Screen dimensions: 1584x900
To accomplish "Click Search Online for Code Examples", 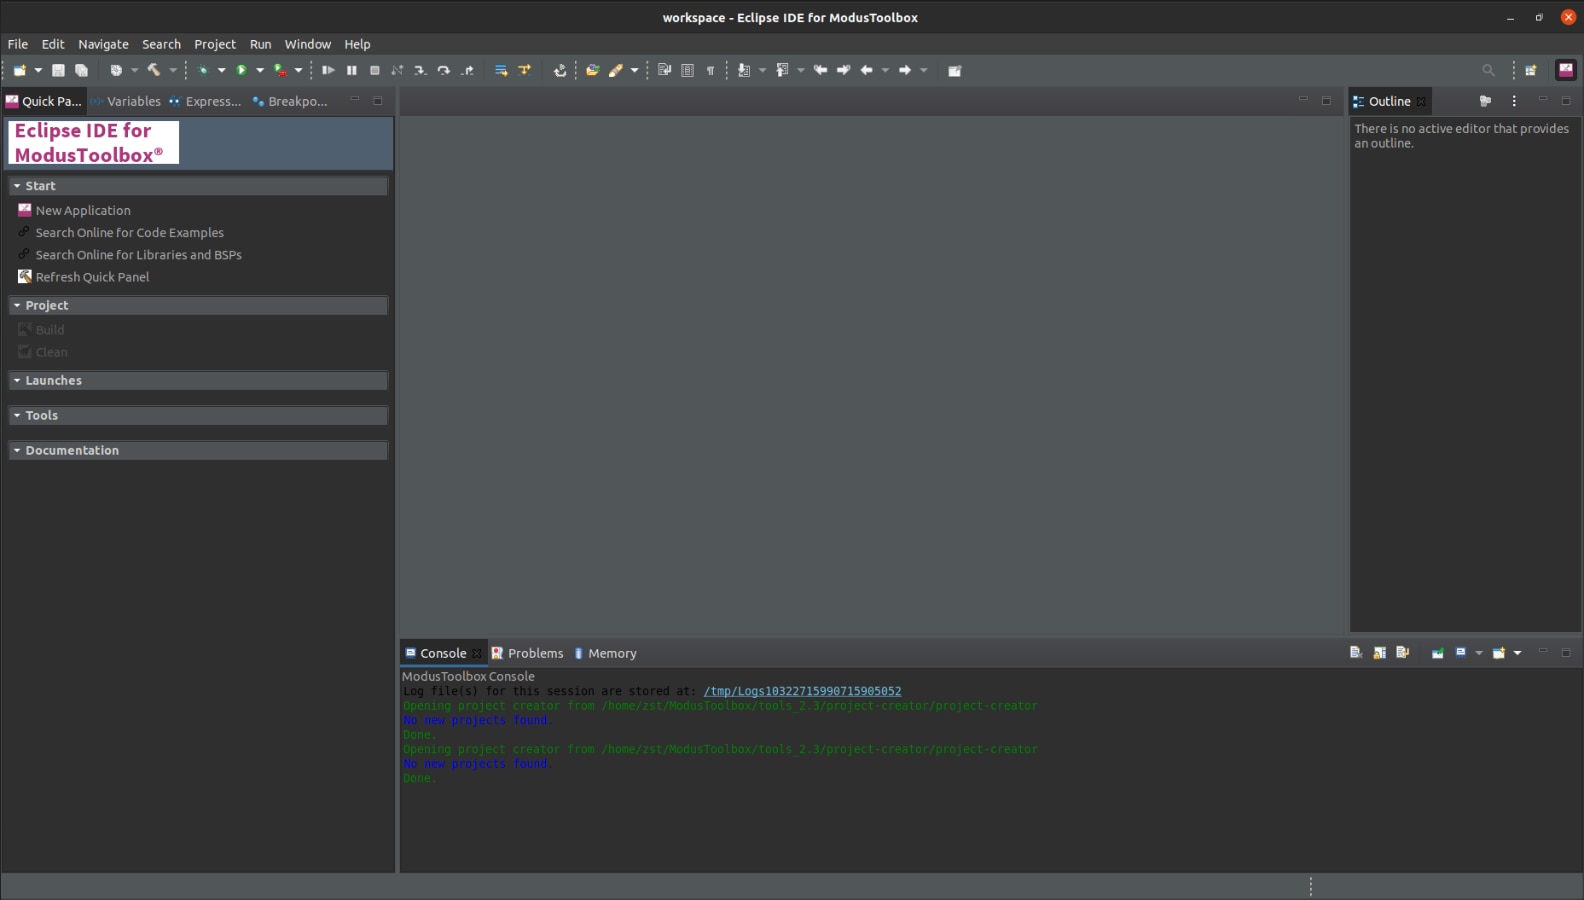I will (x=129, y=233).
